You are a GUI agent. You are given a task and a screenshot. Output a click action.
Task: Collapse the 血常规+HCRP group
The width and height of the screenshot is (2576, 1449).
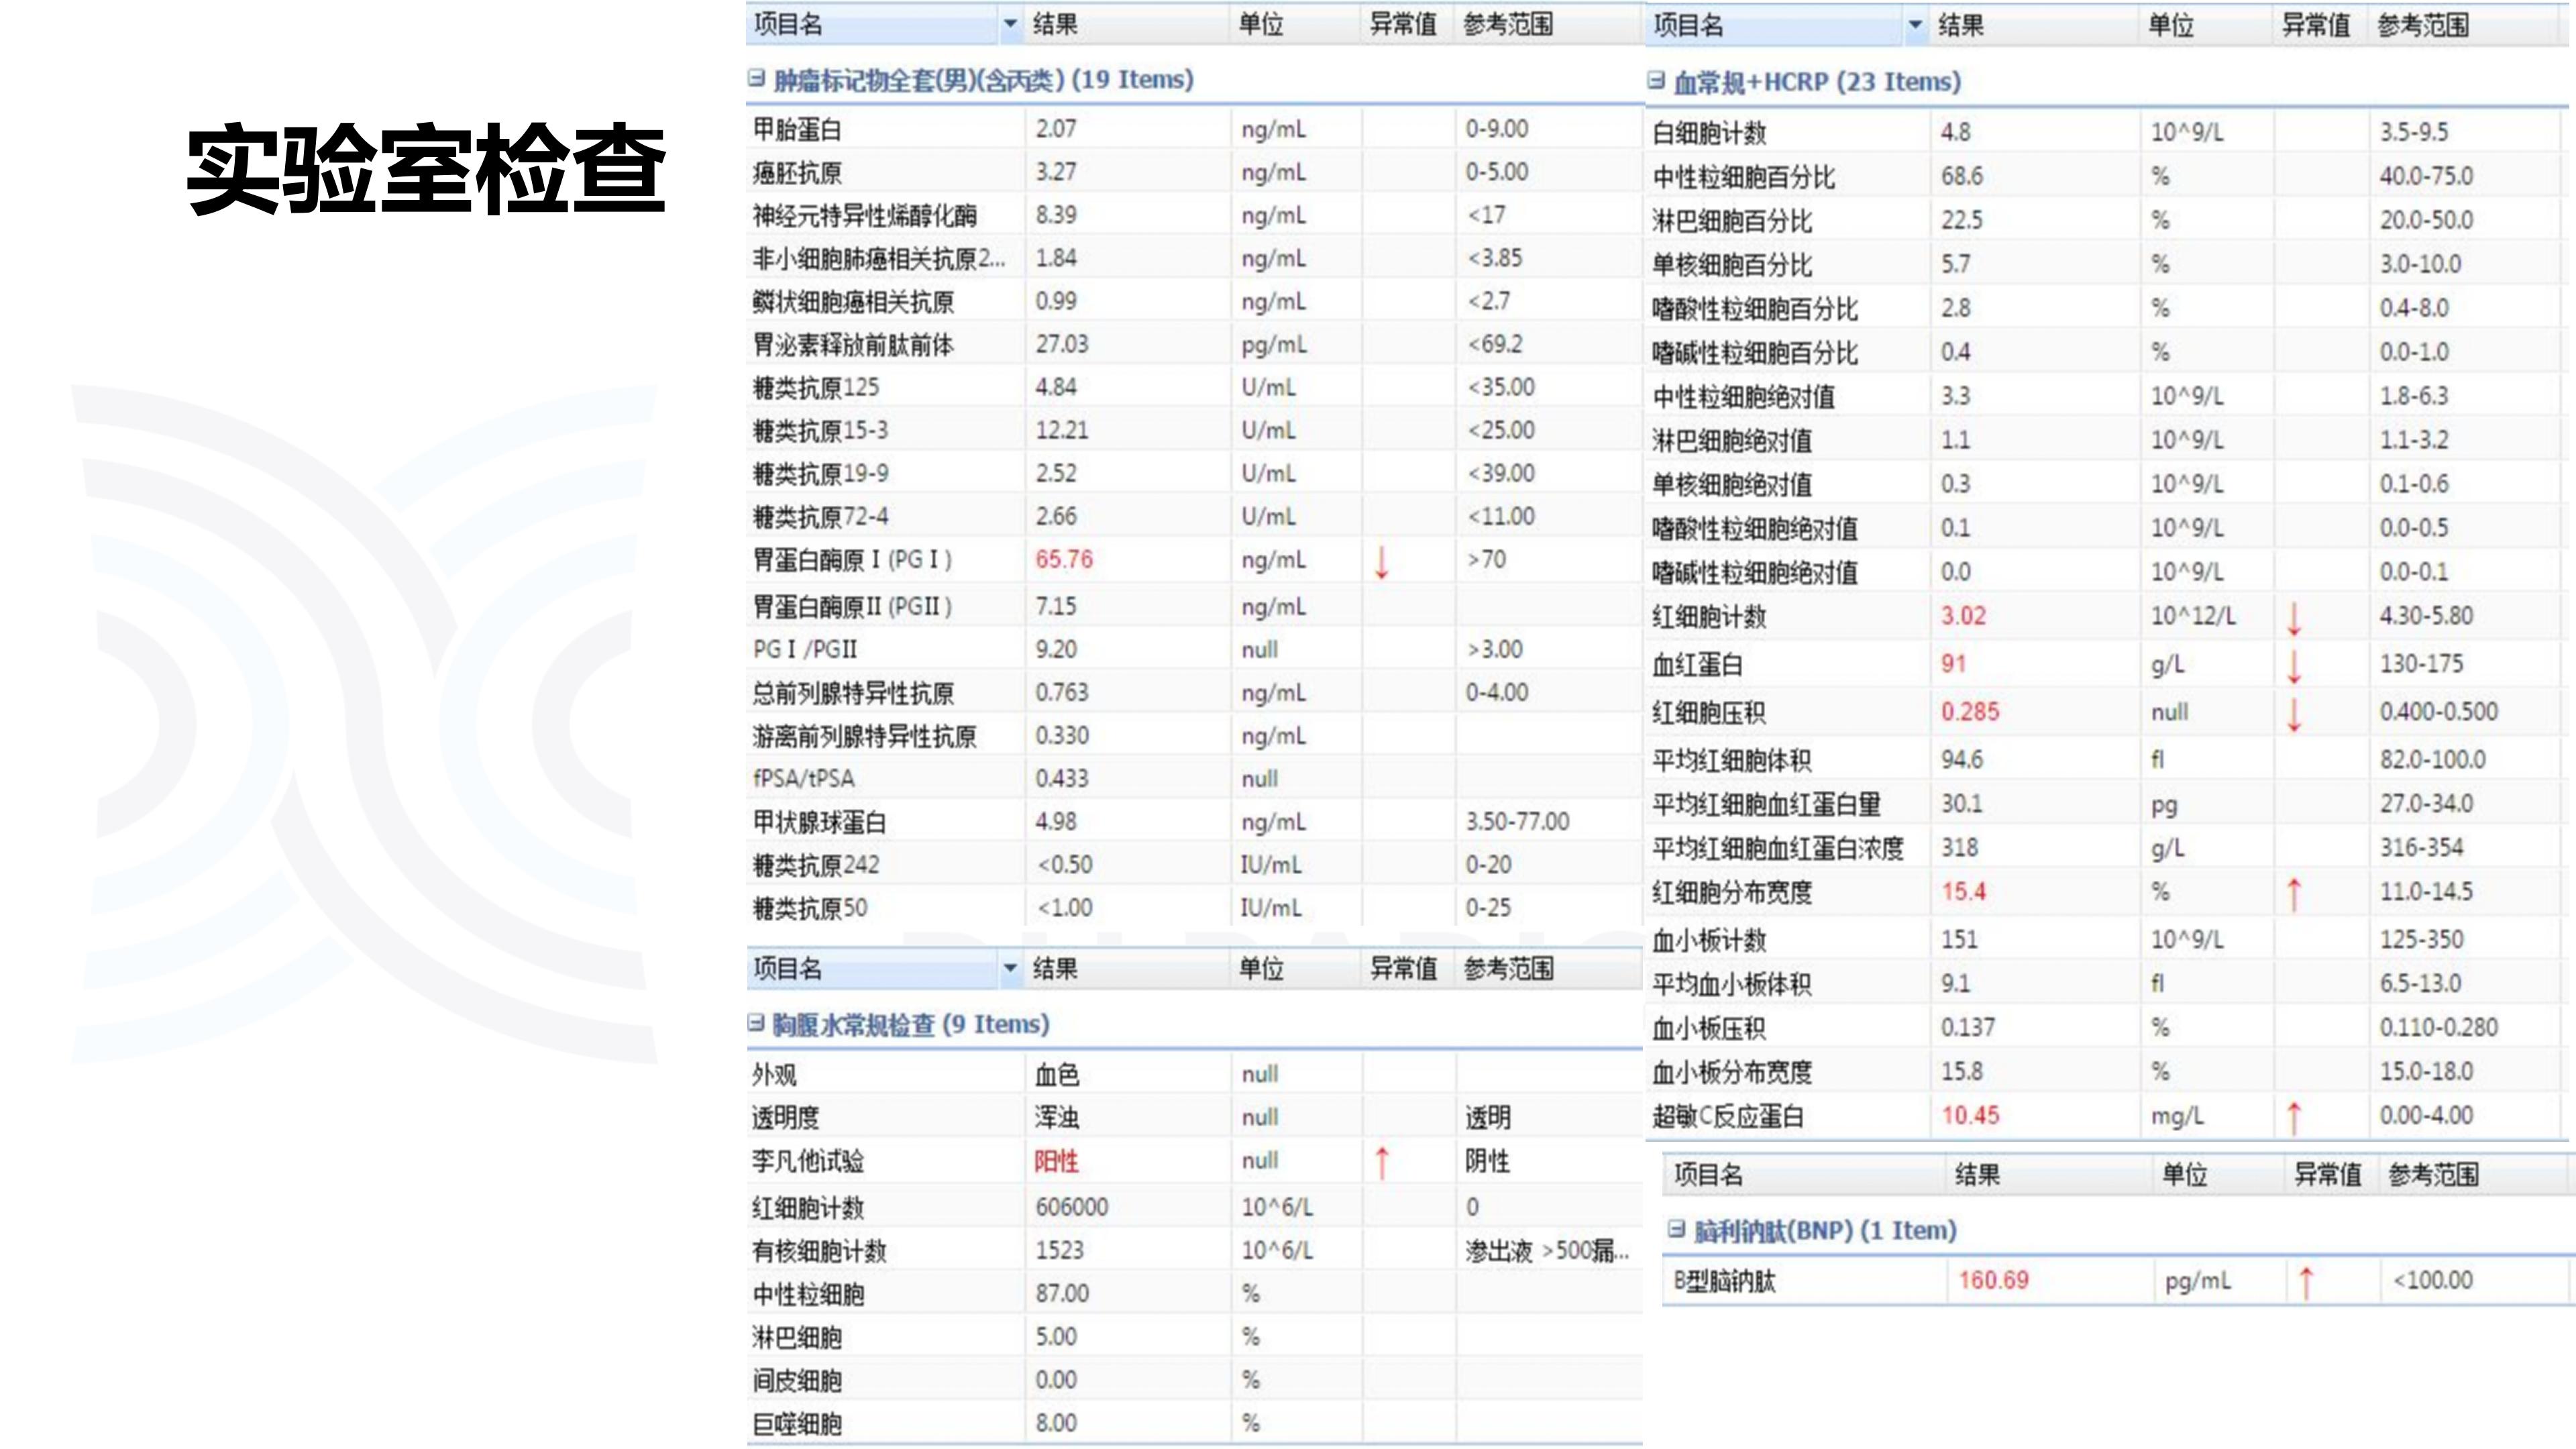(x=1656, y=81)
